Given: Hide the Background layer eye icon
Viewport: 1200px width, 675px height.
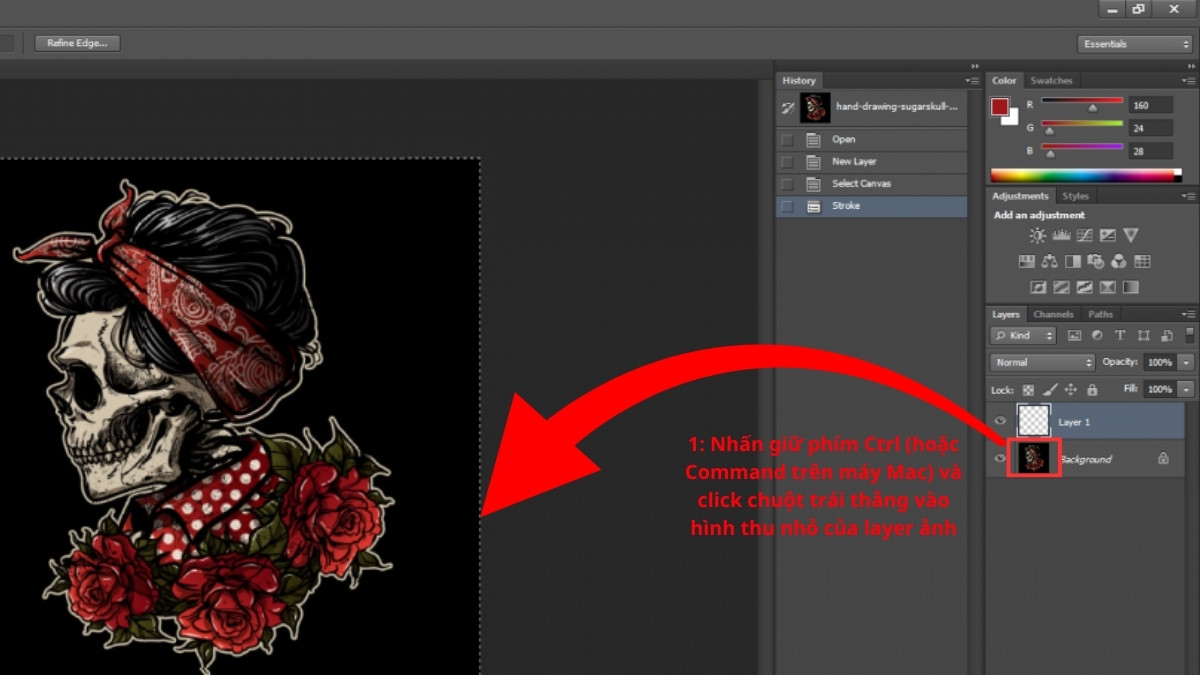Looking at the screenshot, I should [1001, 458].
